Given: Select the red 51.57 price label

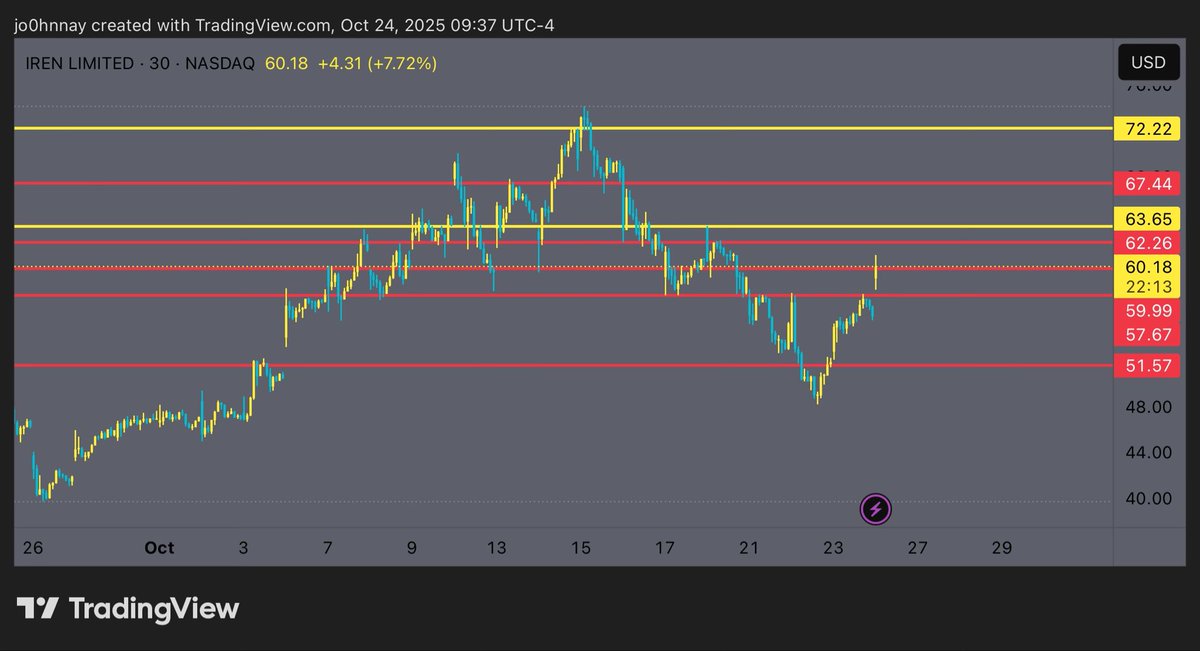Looking at the screenshot, I should (x=1147, y=366).
